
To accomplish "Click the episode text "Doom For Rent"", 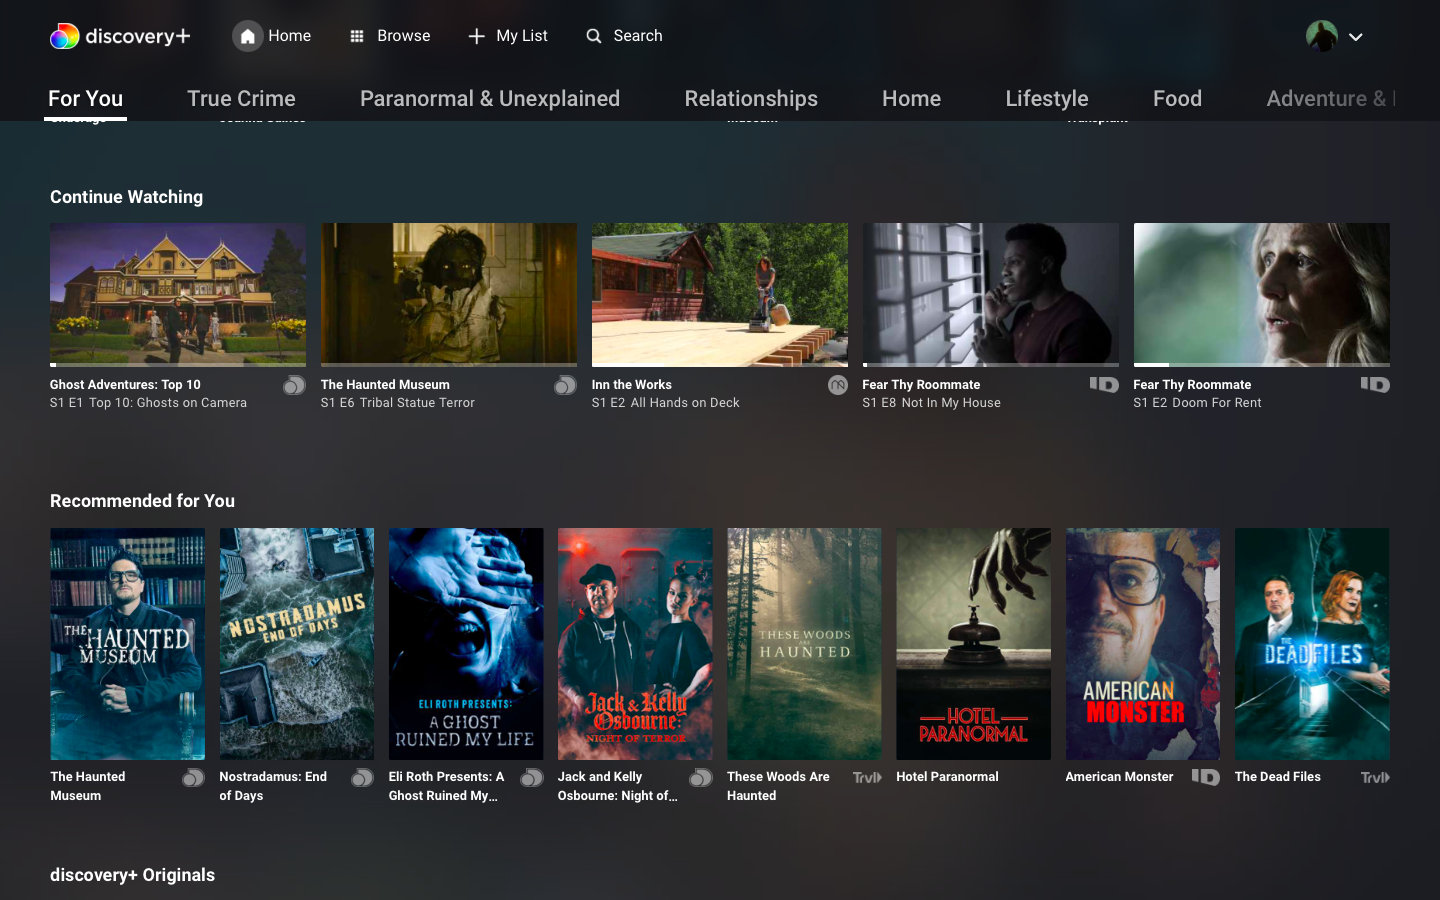I will click(x=1217, y=403).
